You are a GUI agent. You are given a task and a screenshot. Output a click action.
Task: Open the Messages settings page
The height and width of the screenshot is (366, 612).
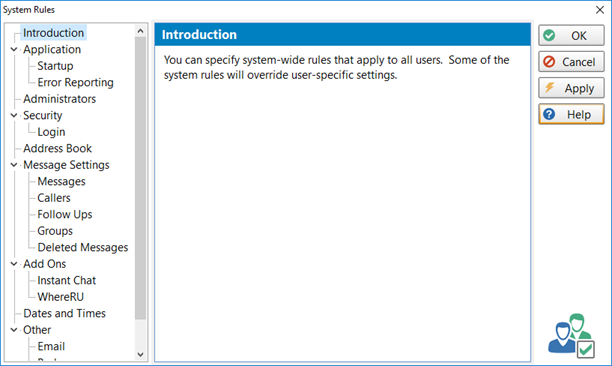click(61, 181)
